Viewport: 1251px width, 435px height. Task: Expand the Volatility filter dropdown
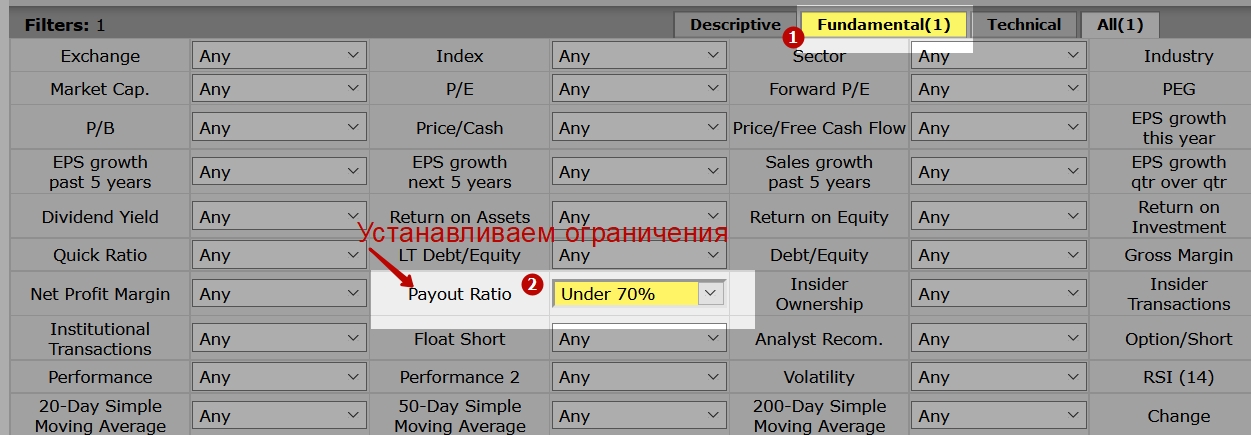coord(998,377)
